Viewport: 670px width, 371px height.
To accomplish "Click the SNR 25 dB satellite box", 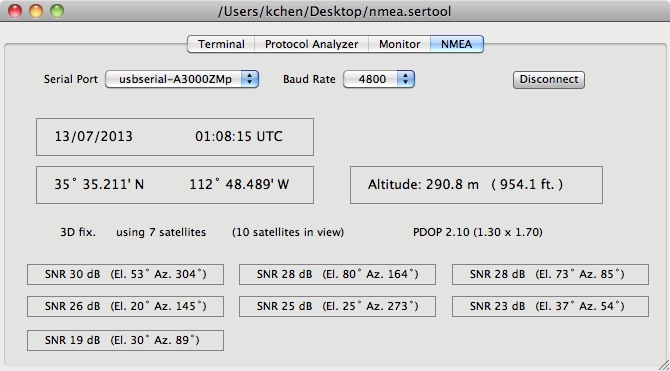I will [337, 306].
